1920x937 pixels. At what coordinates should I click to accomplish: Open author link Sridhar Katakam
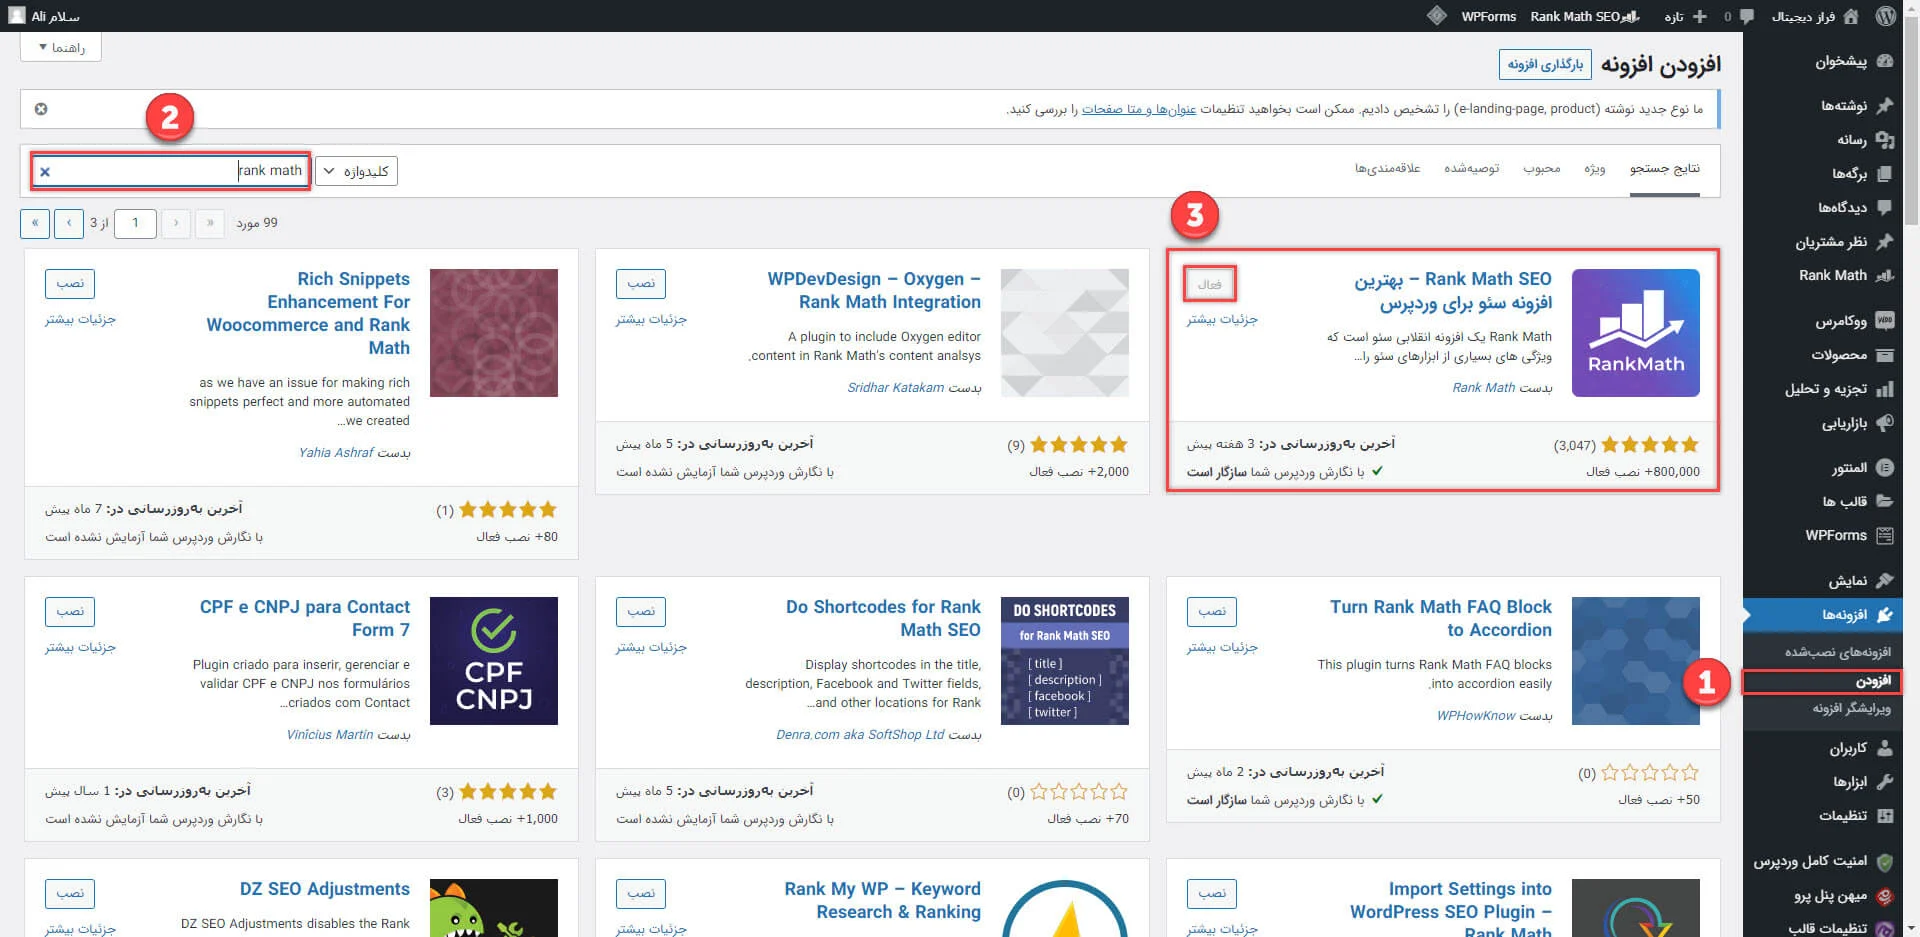[x=895, y=388]
